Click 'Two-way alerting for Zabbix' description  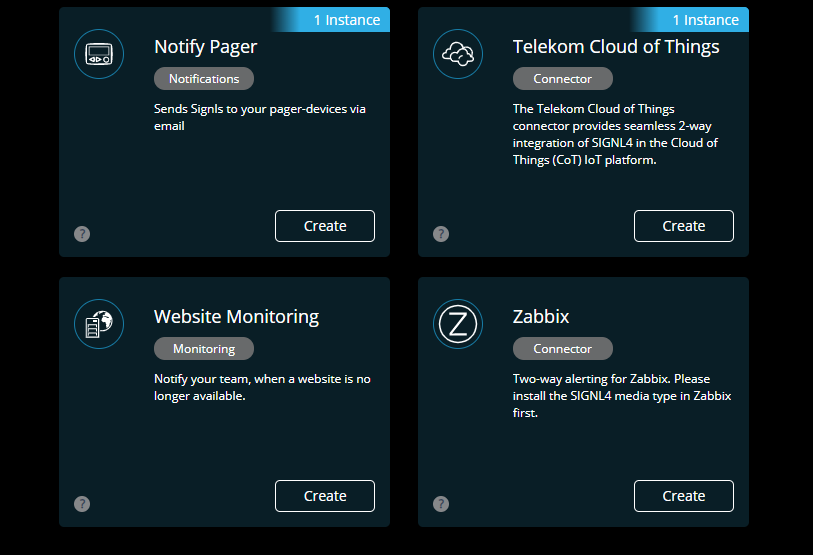[622, 396]
